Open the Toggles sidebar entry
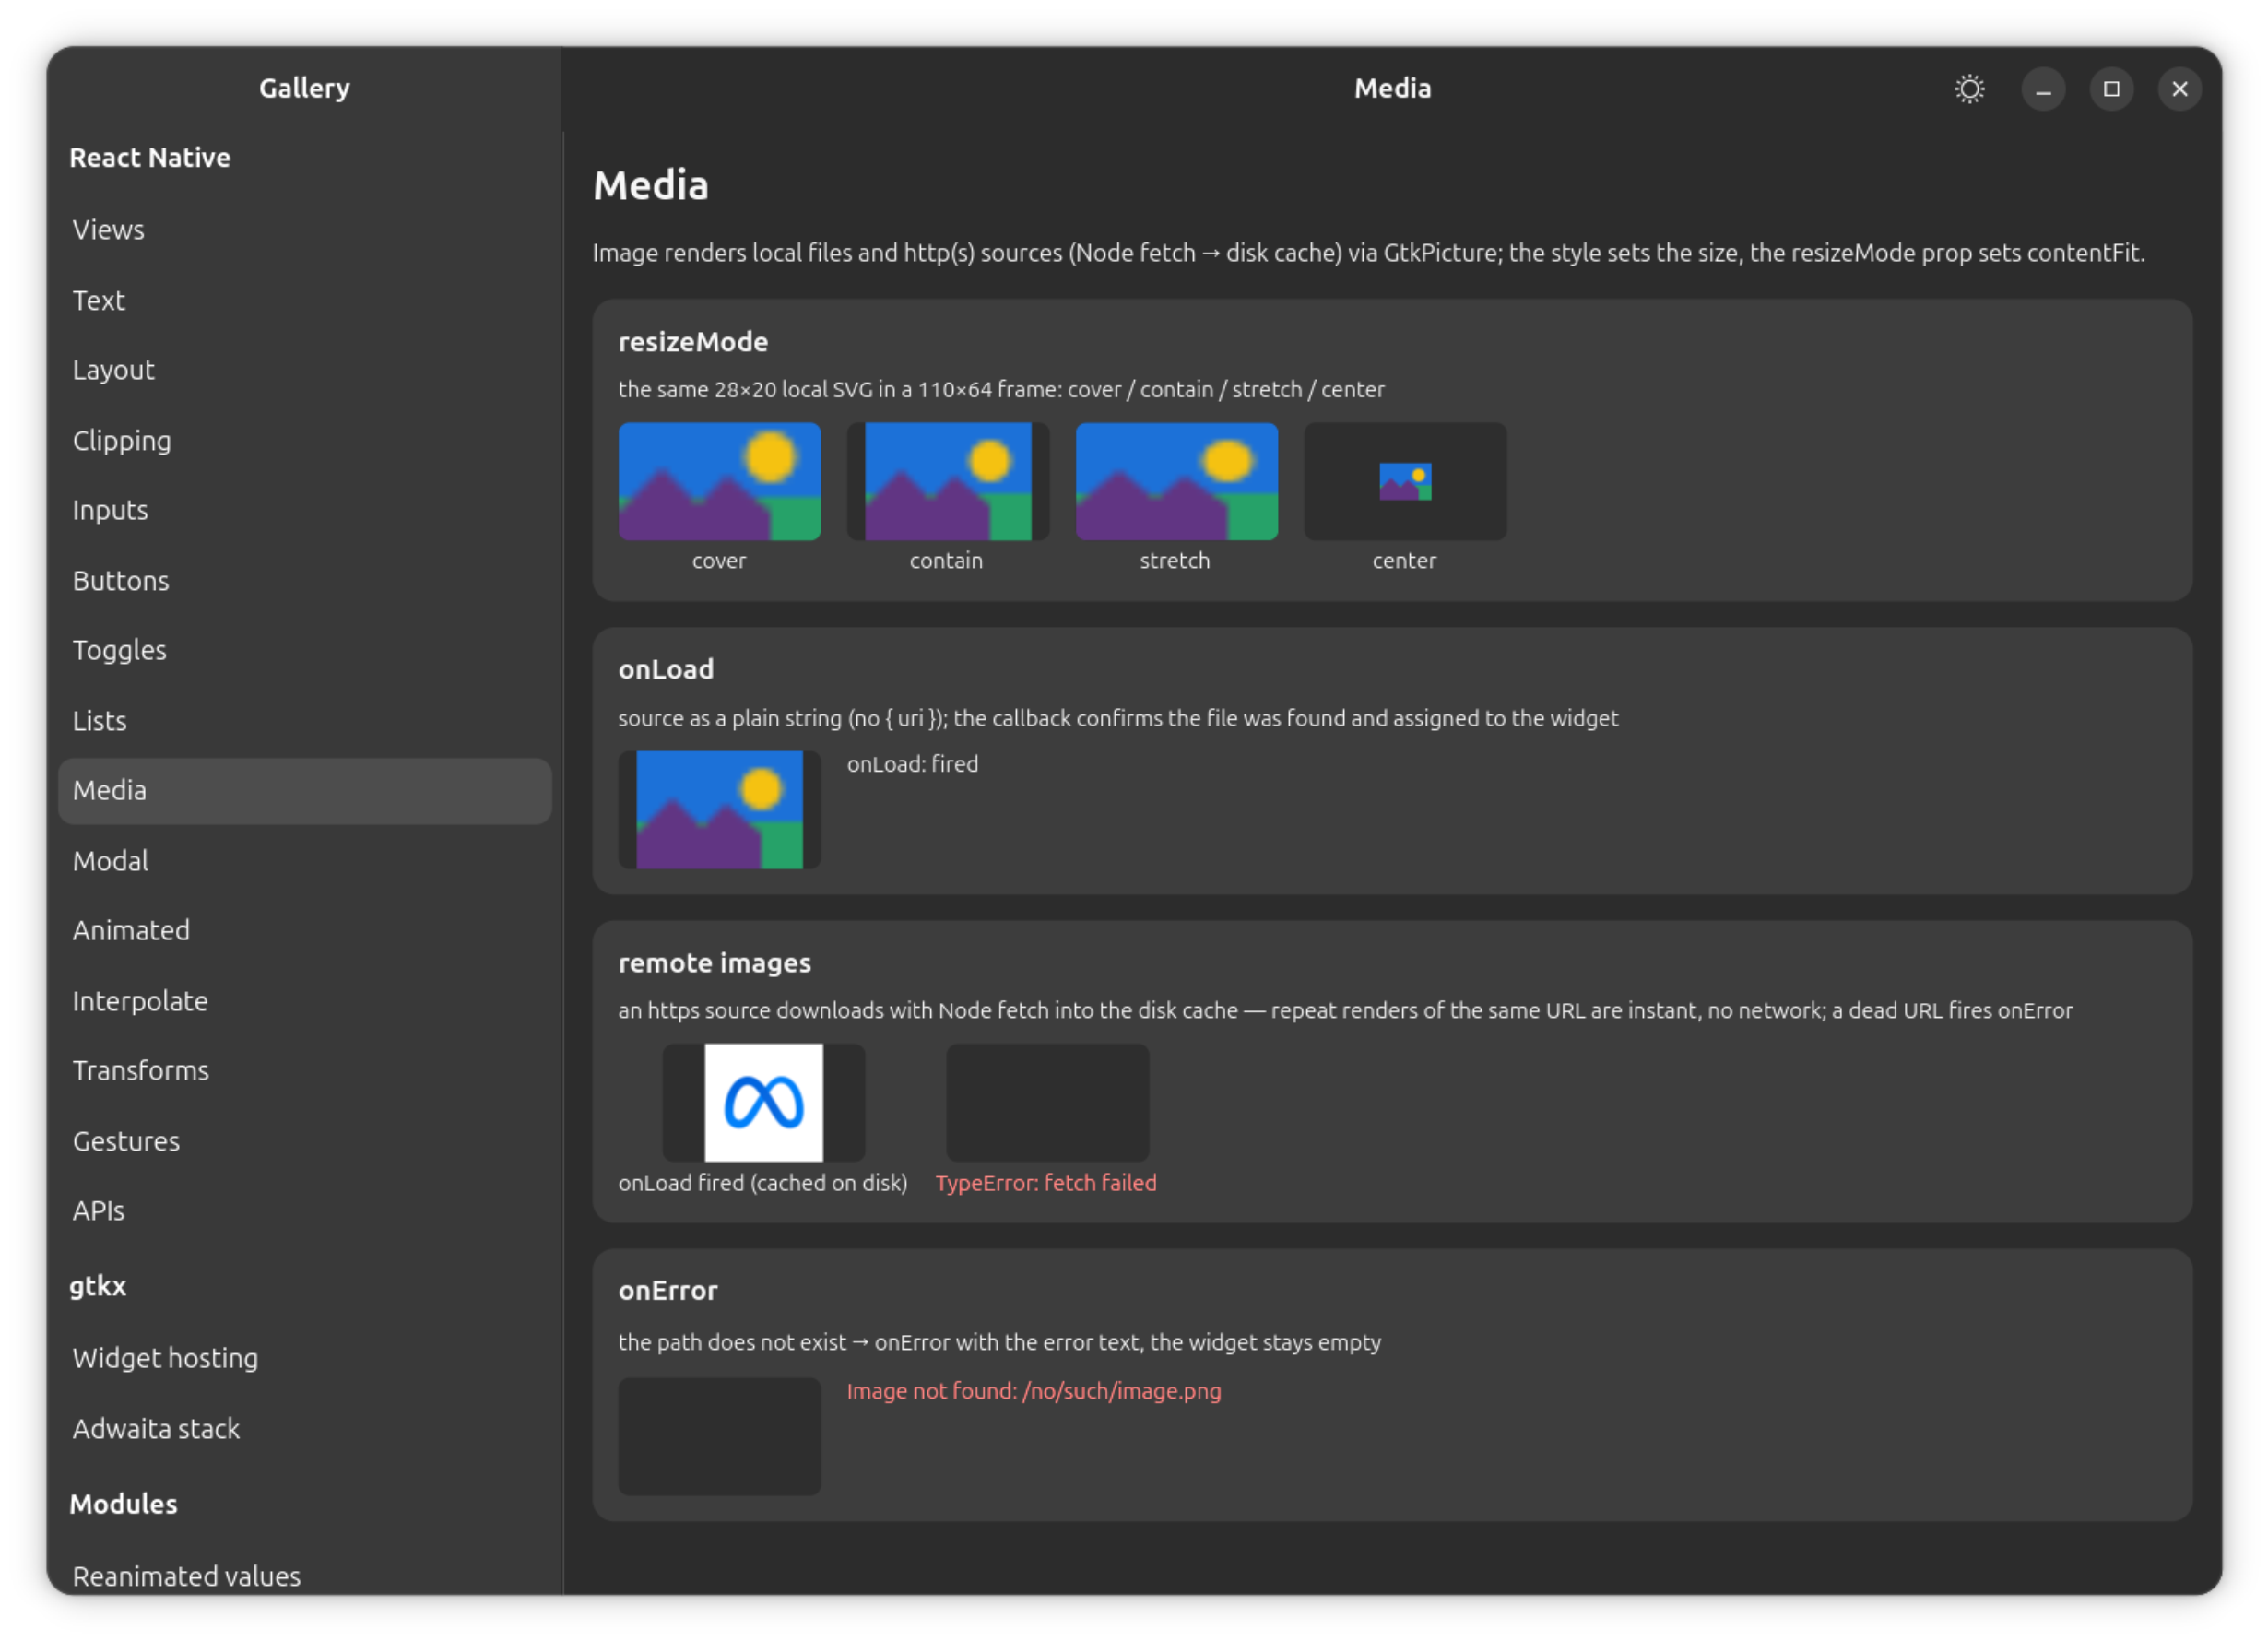The image size is (2268, 1641). pos(305,650)
